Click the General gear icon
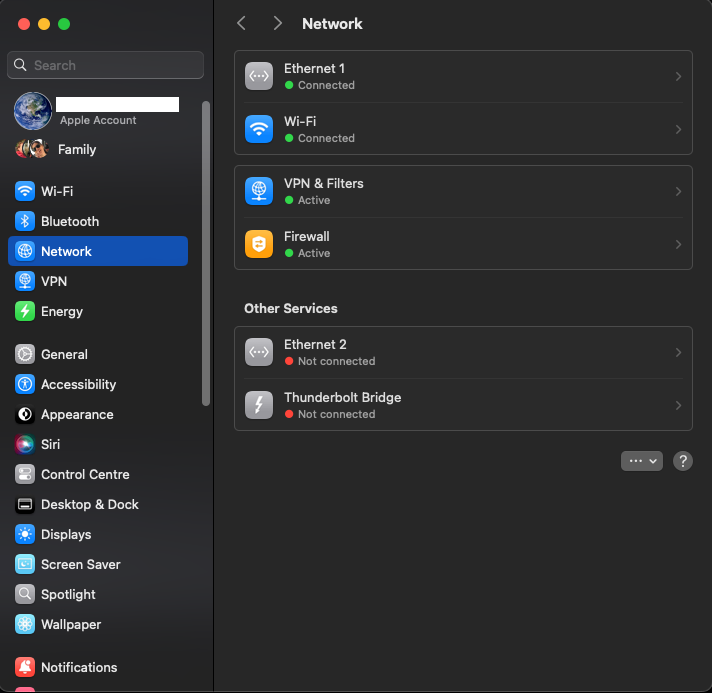 [x=25, y=354]
